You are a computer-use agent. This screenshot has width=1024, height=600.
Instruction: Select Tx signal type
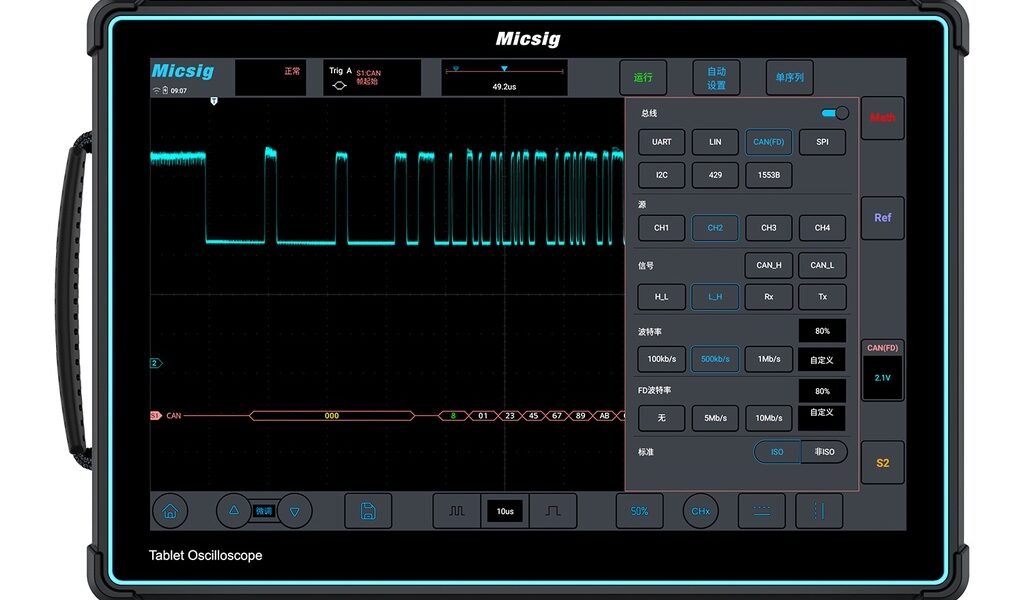click(x=822, y=296)
